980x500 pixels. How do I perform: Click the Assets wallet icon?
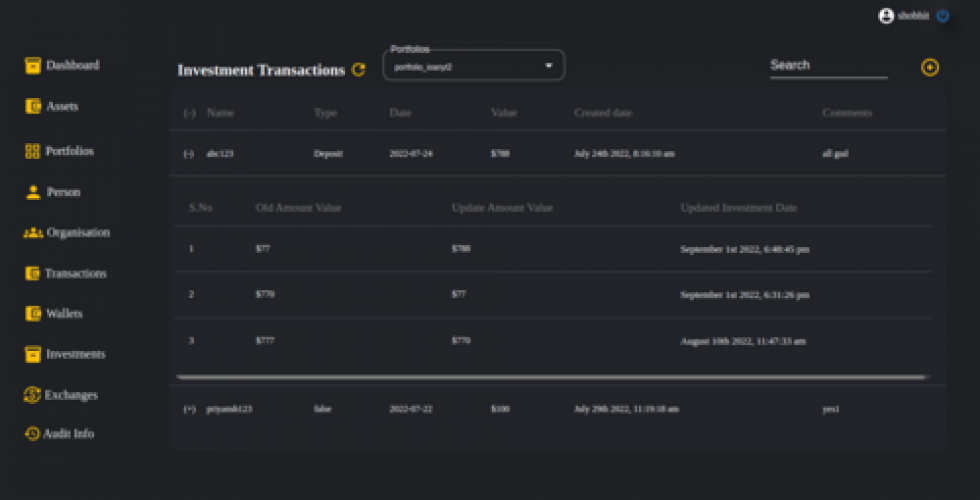[x=32, y=106]
